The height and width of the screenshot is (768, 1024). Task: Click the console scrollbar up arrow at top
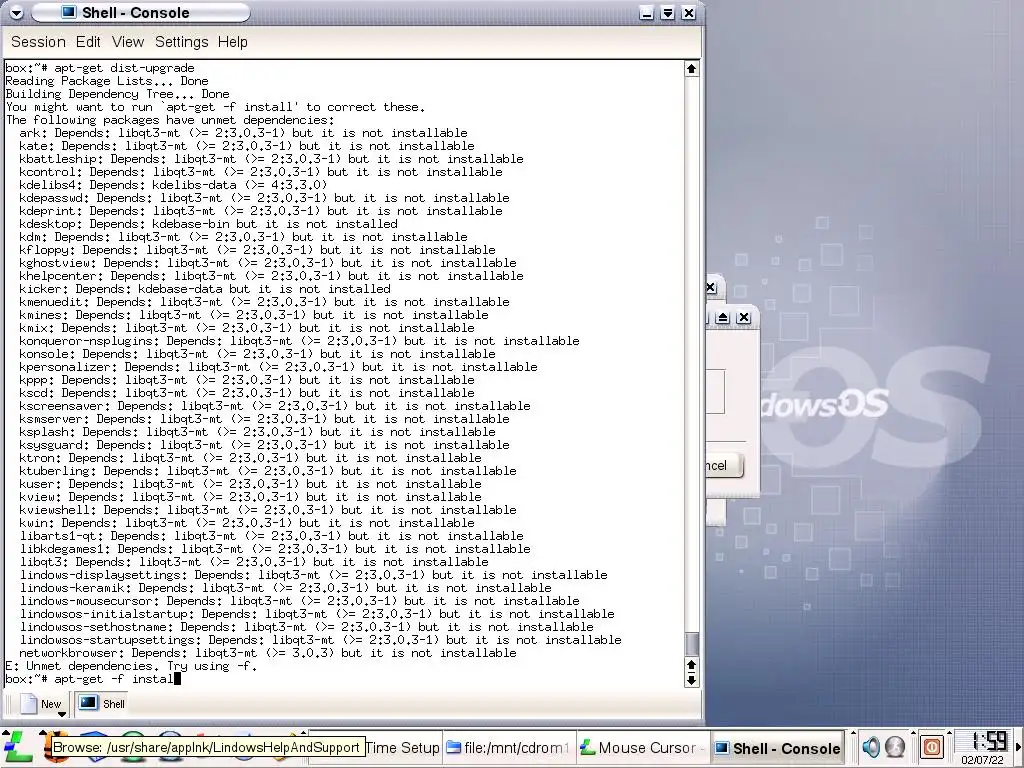click(x=692, y=69)
